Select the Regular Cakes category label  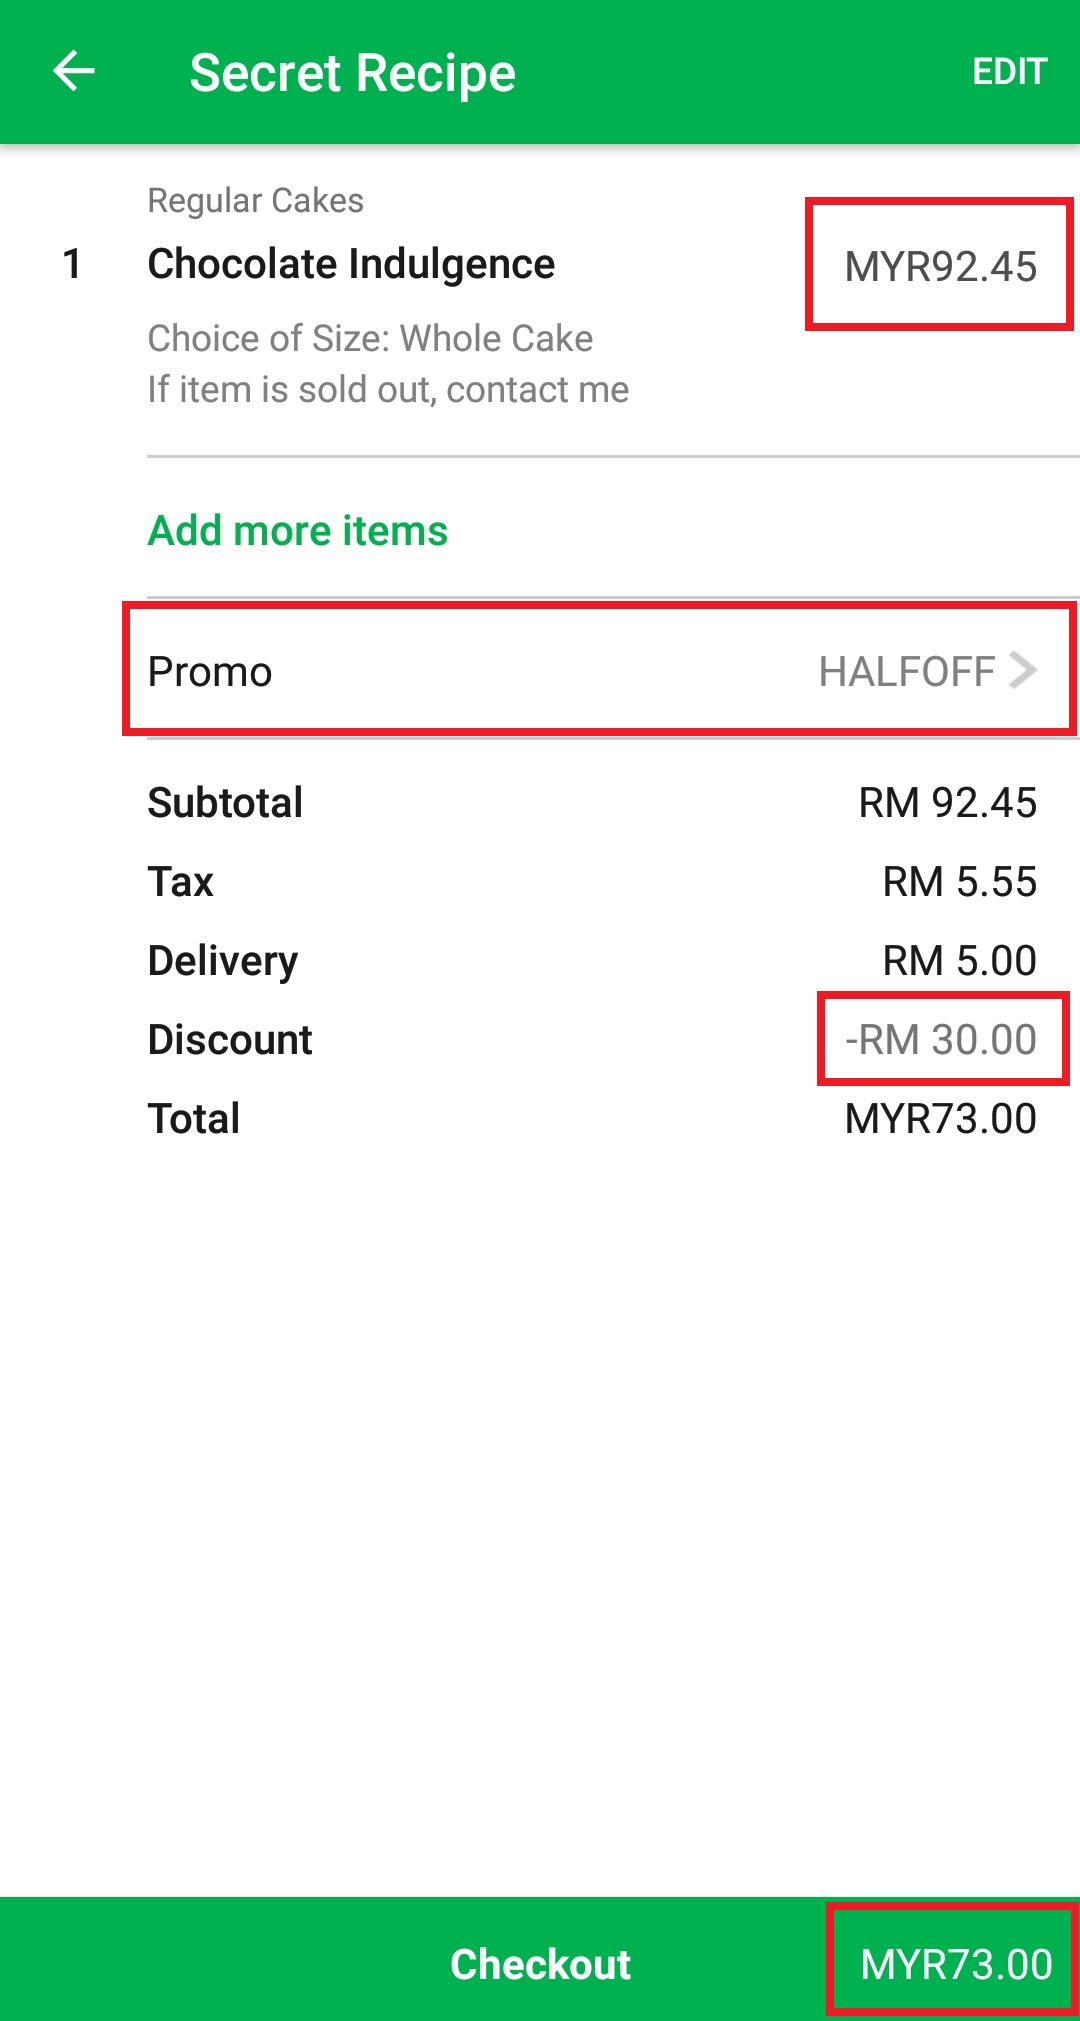[x=255, y=201]
